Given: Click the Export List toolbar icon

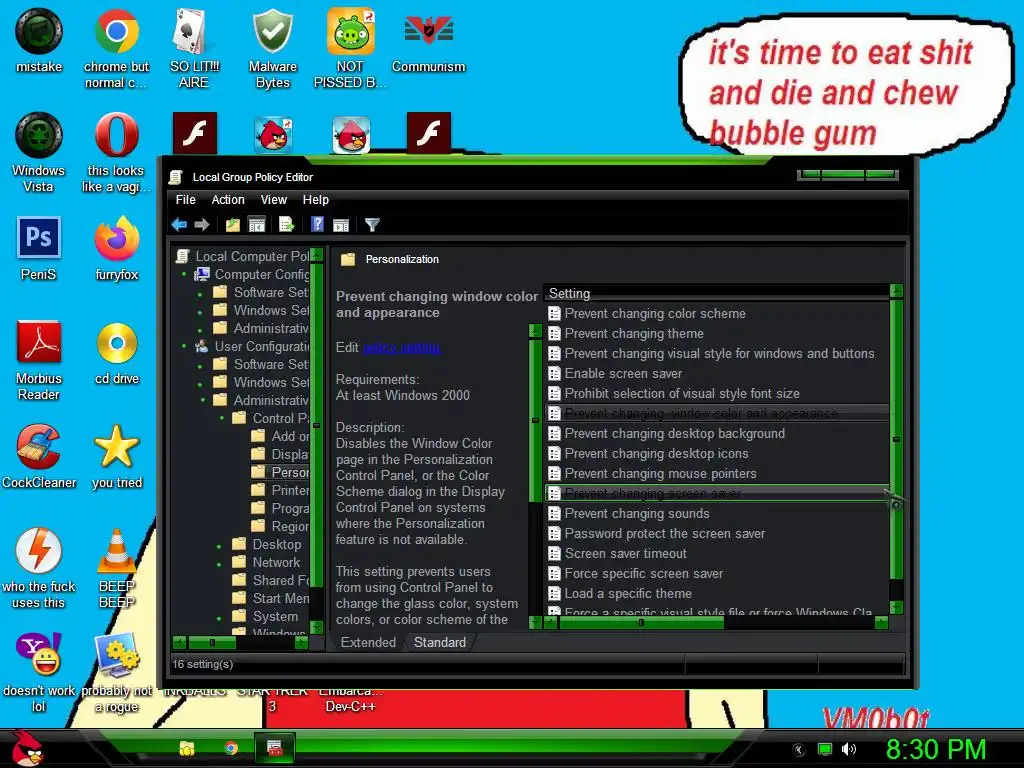Looking at the screenshot, I should [x=287, y=225].
